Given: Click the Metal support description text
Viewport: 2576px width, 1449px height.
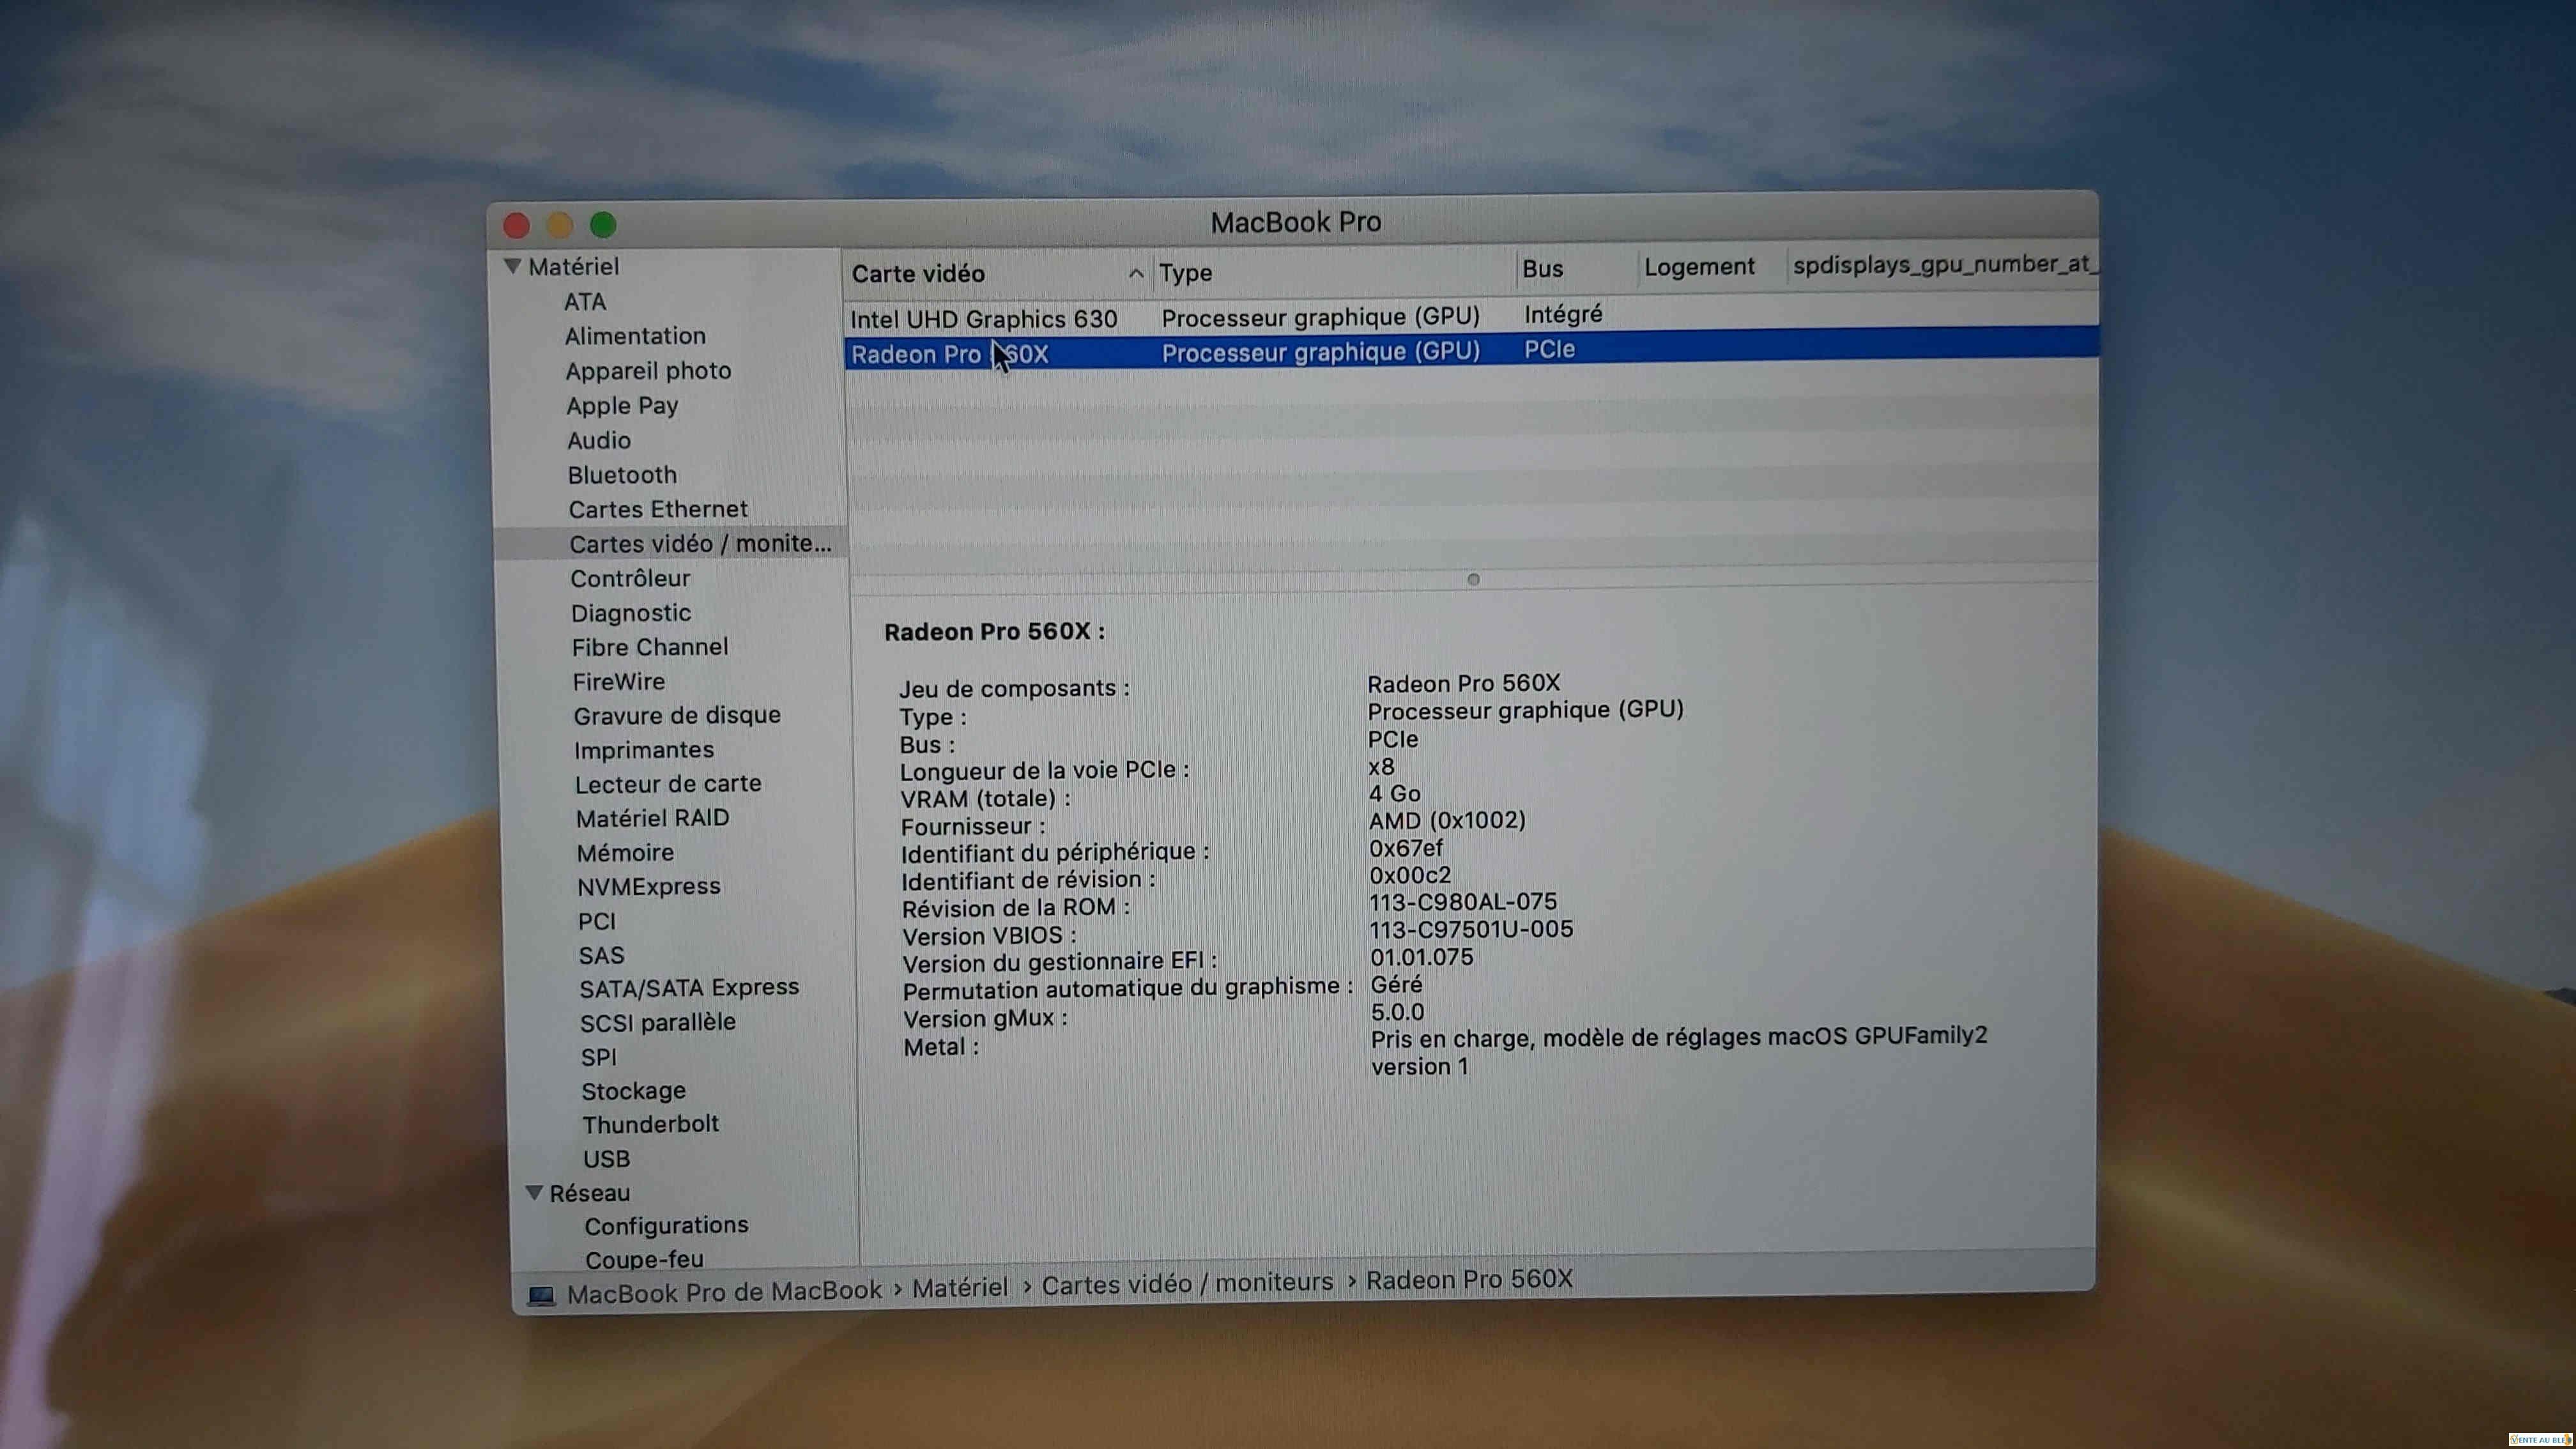Looking at the screenshot, I should pos(1678,1051).
